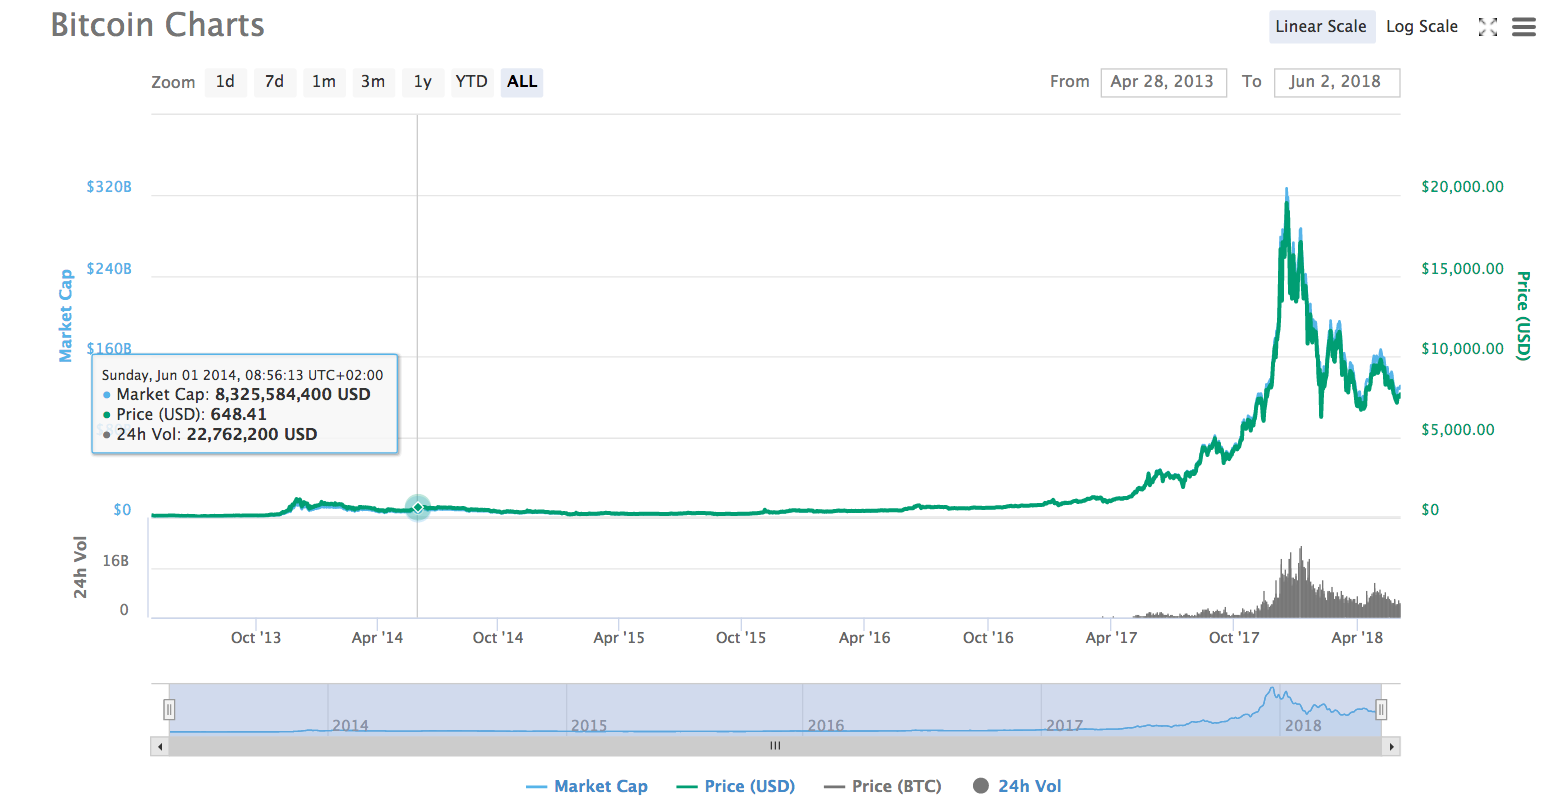Select the ALL zoom range

click(x=522, y=82)
